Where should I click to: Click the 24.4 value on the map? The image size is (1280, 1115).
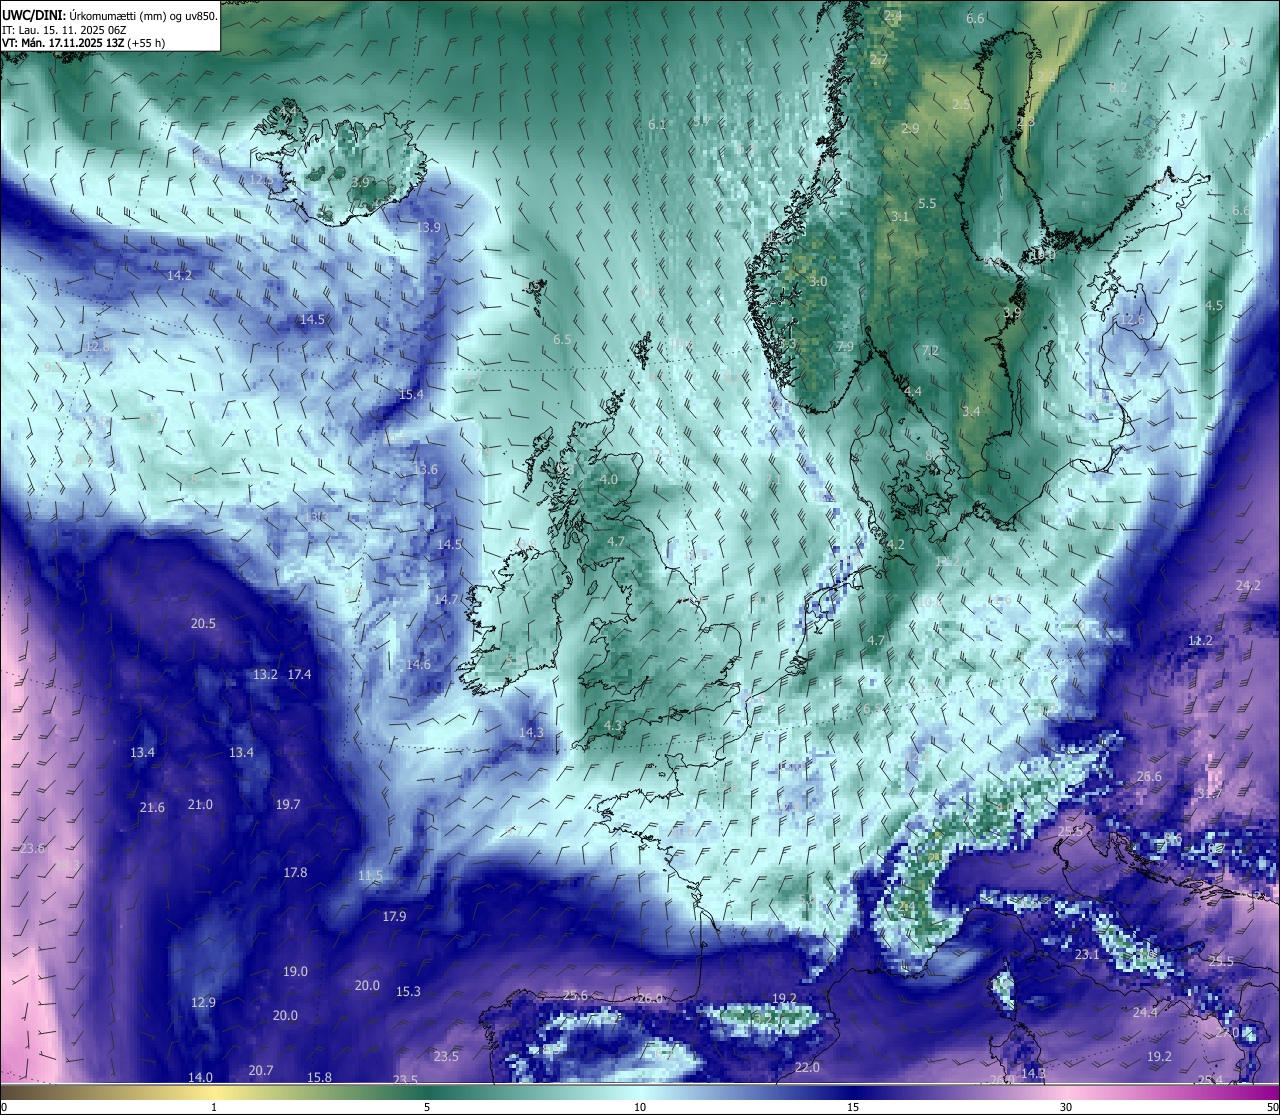[1145, 1013]
